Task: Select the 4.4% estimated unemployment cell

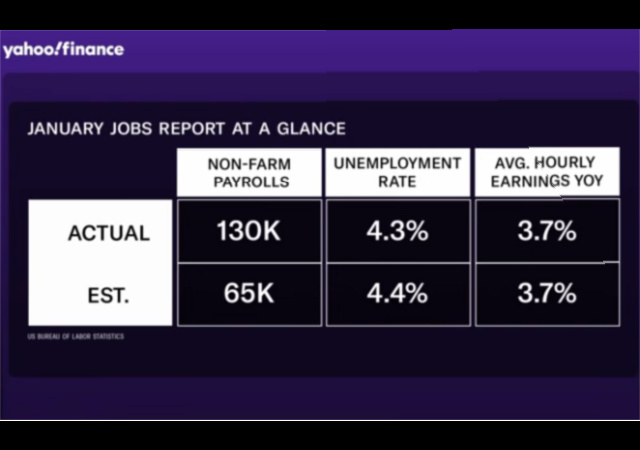Action: (397, 294)
